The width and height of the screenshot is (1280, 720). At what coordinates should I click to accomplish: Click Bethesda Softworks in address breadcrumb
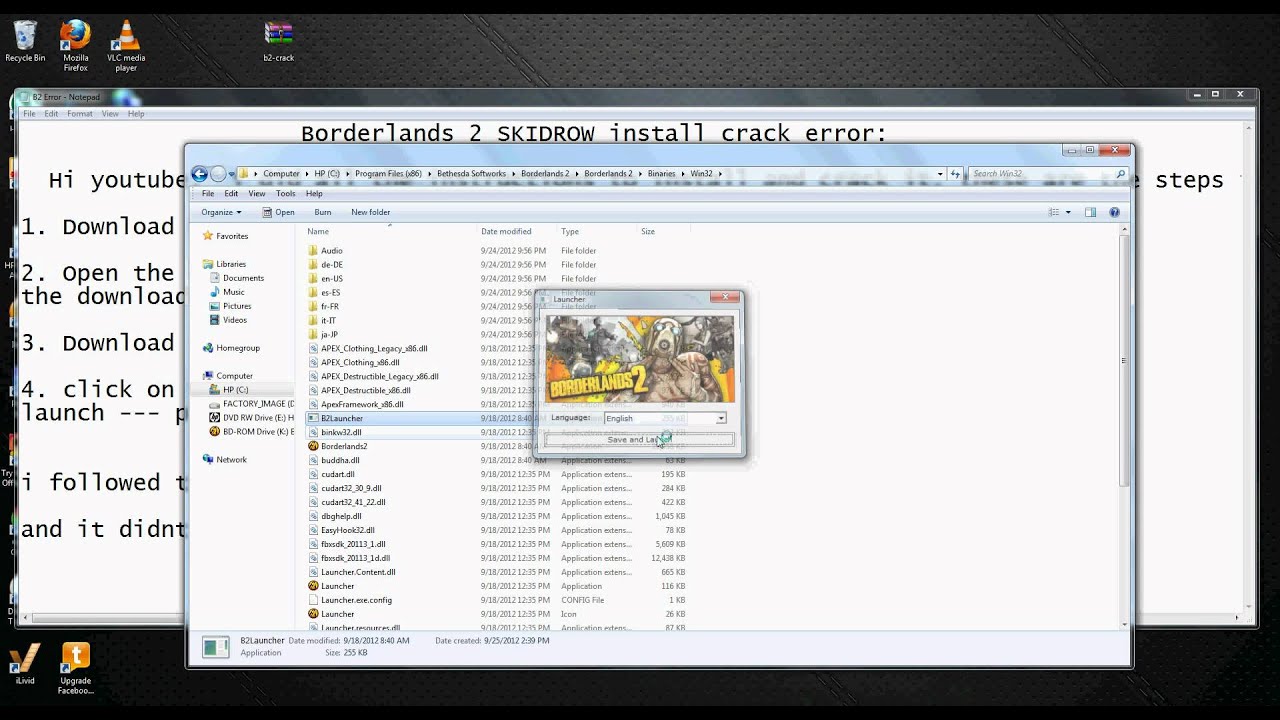pyautogui.click(x=471, y=174)
